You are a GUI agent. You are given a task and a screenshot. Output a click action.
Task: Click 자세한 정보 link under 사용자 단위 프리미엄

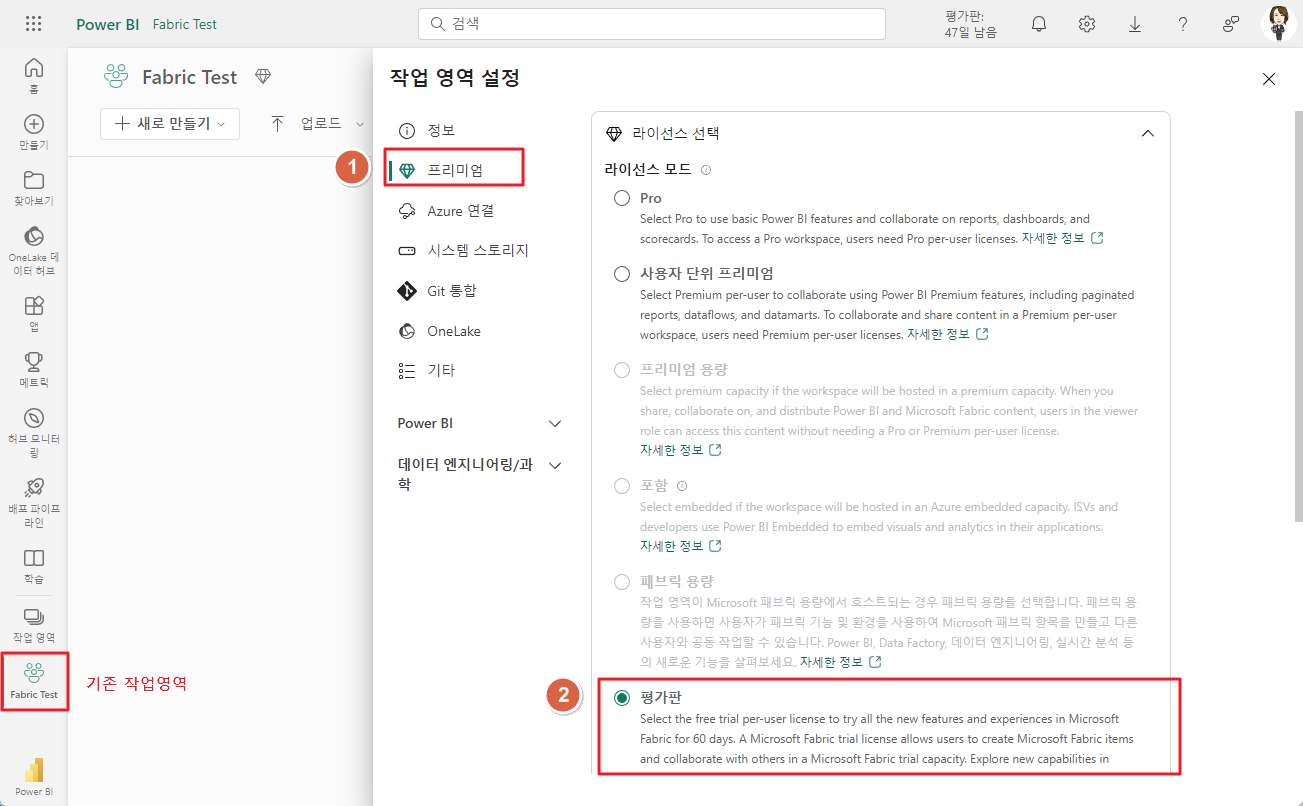(x=948, y=334)
